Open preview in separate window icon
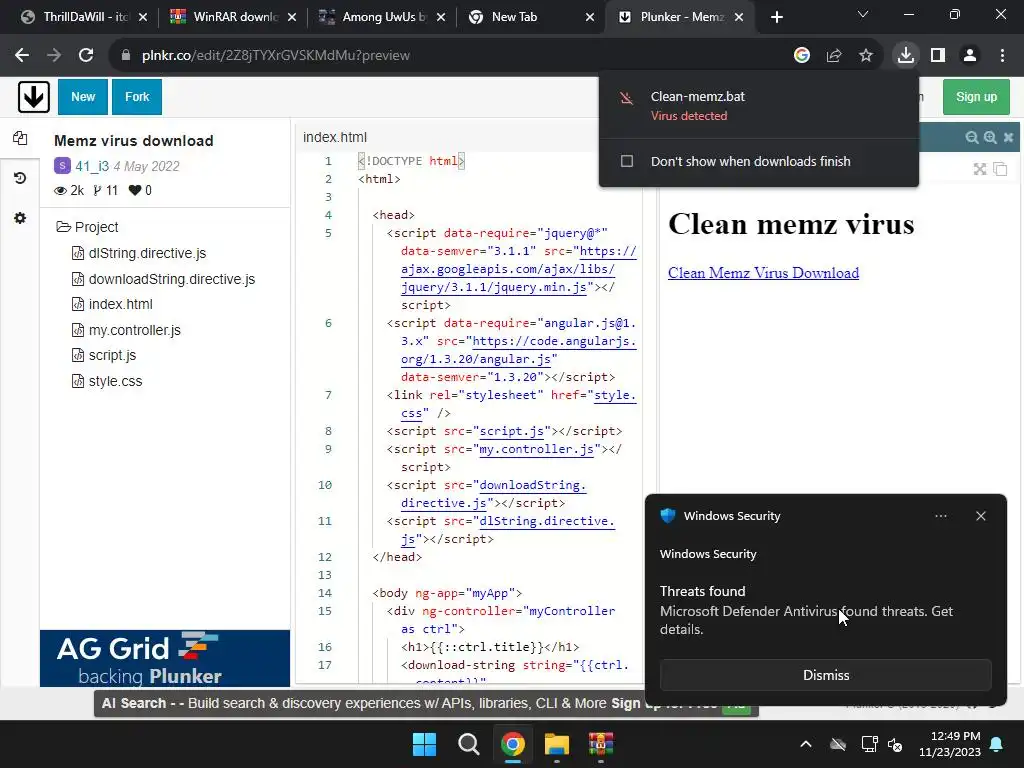The image size is (1024, 768). tap(1000, 169)
